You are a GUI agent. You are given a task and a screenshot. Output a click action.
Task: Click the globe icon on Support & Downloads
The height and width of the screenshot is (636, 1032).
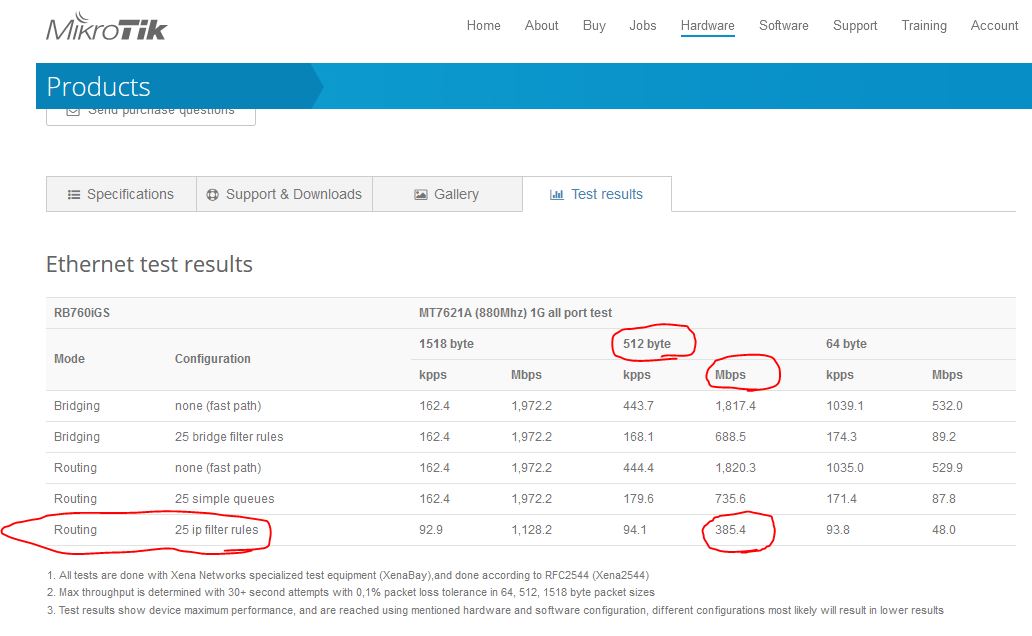[212, 194]
